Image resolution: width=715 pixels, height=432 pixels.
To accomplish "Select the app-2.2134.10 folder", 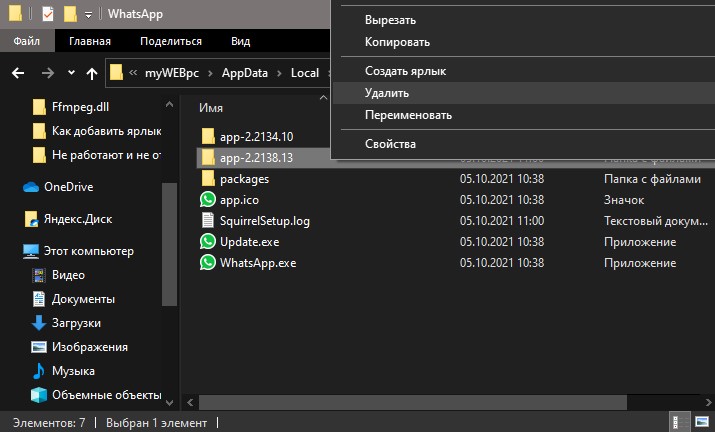I will coord(256,137).
